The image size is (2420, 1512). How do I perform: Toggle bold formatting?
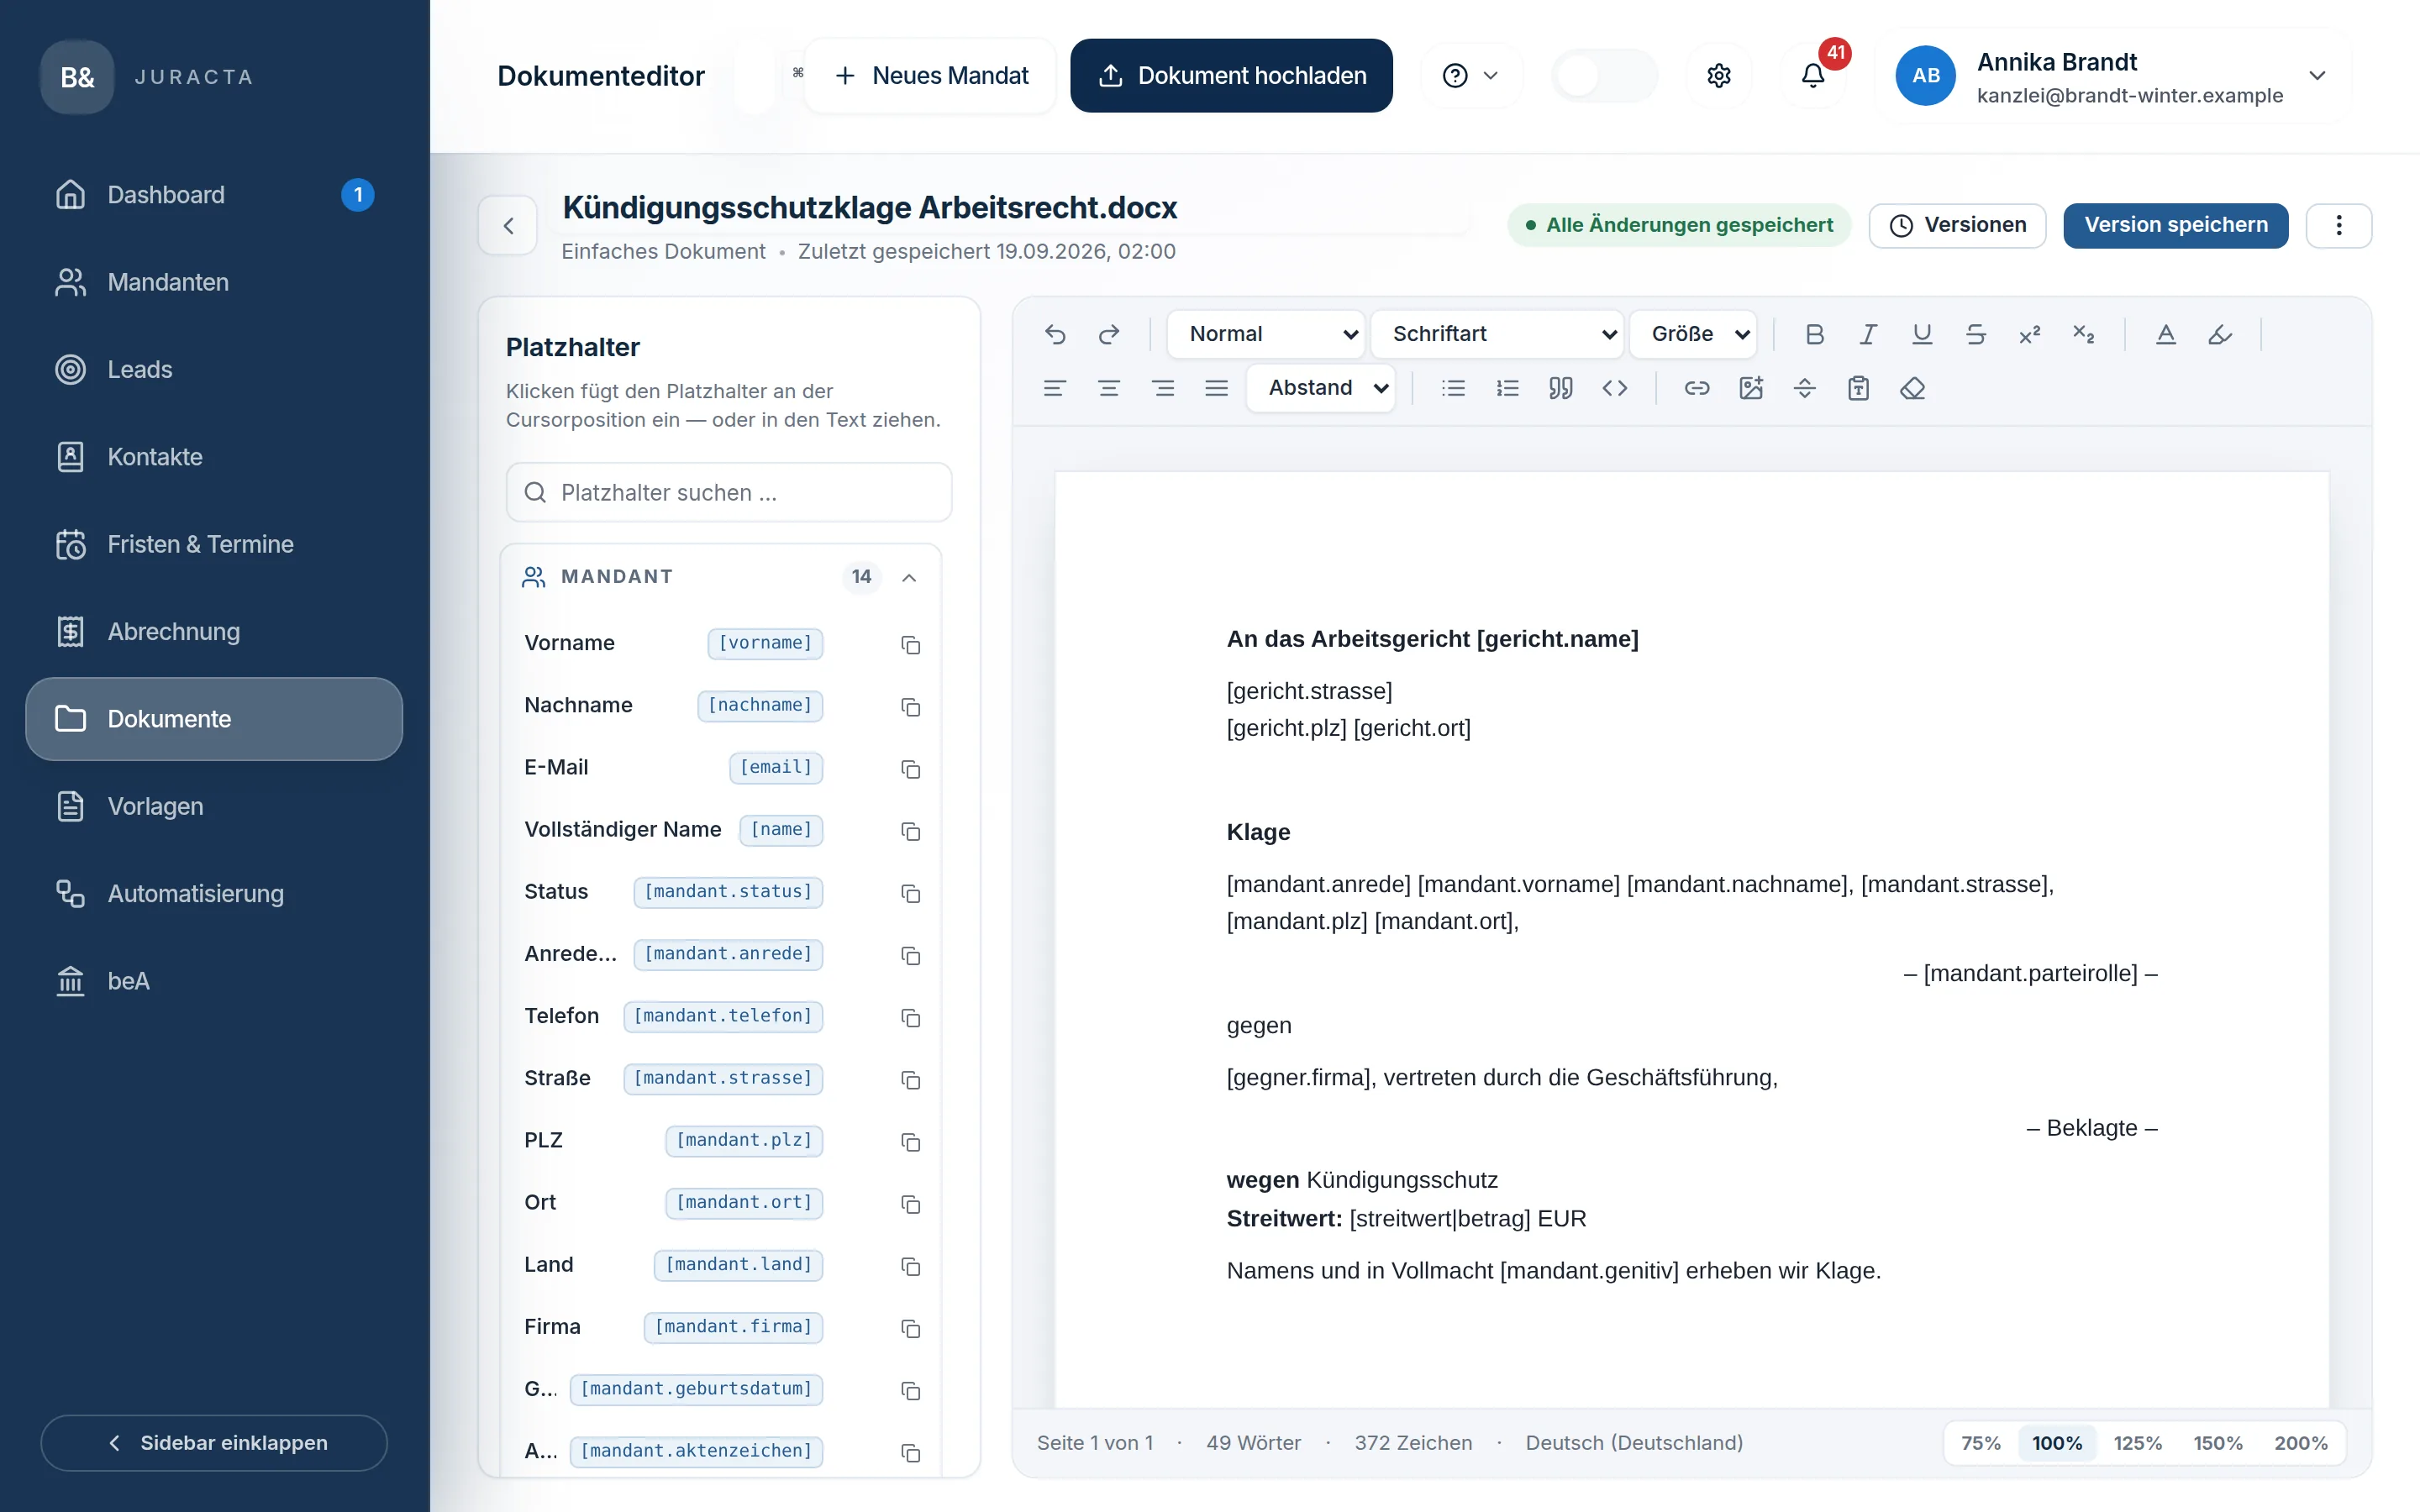[x=1814, y=334]
